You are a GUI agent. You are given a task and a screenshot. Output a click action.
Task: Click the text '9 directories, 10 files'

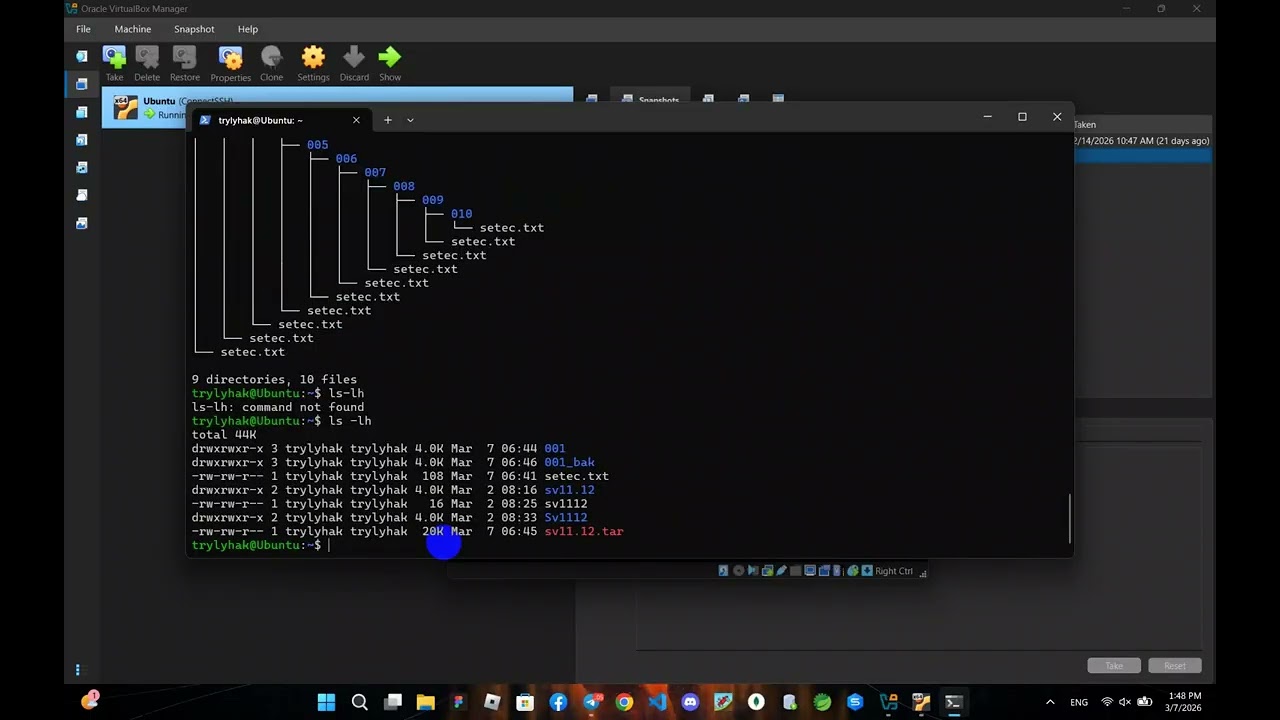pyautogui.click(x=274, y=379)
